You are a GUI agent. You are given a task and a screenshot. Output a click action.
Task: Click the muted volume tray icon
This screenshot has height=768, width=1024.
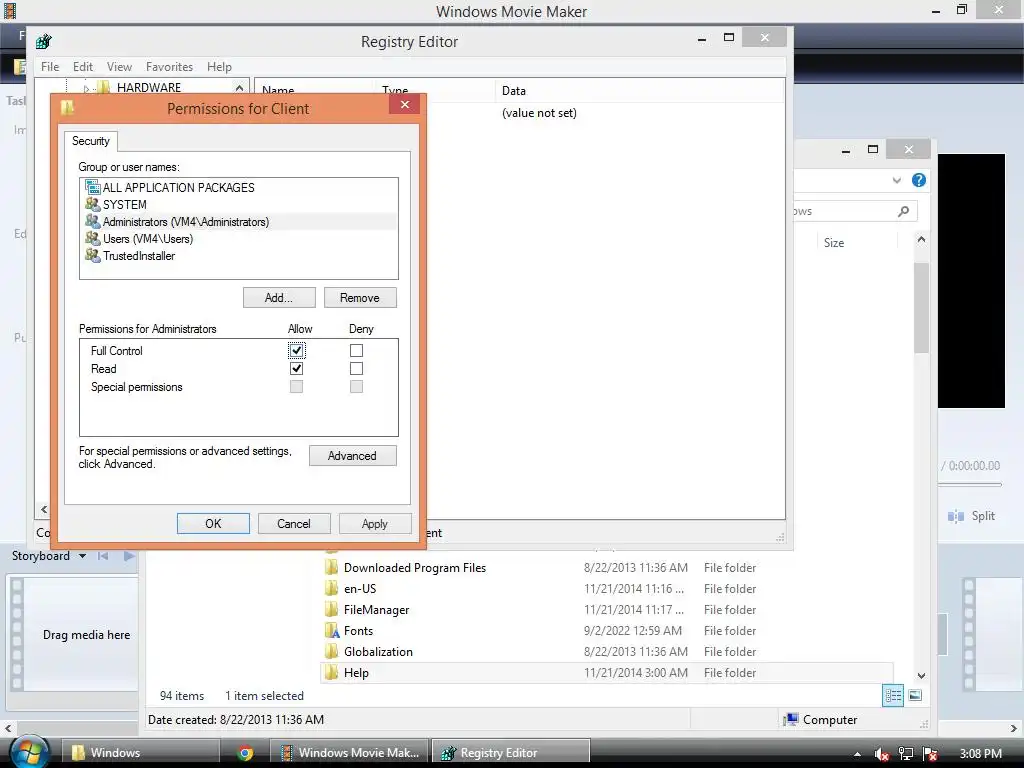(x=881, y=754)
